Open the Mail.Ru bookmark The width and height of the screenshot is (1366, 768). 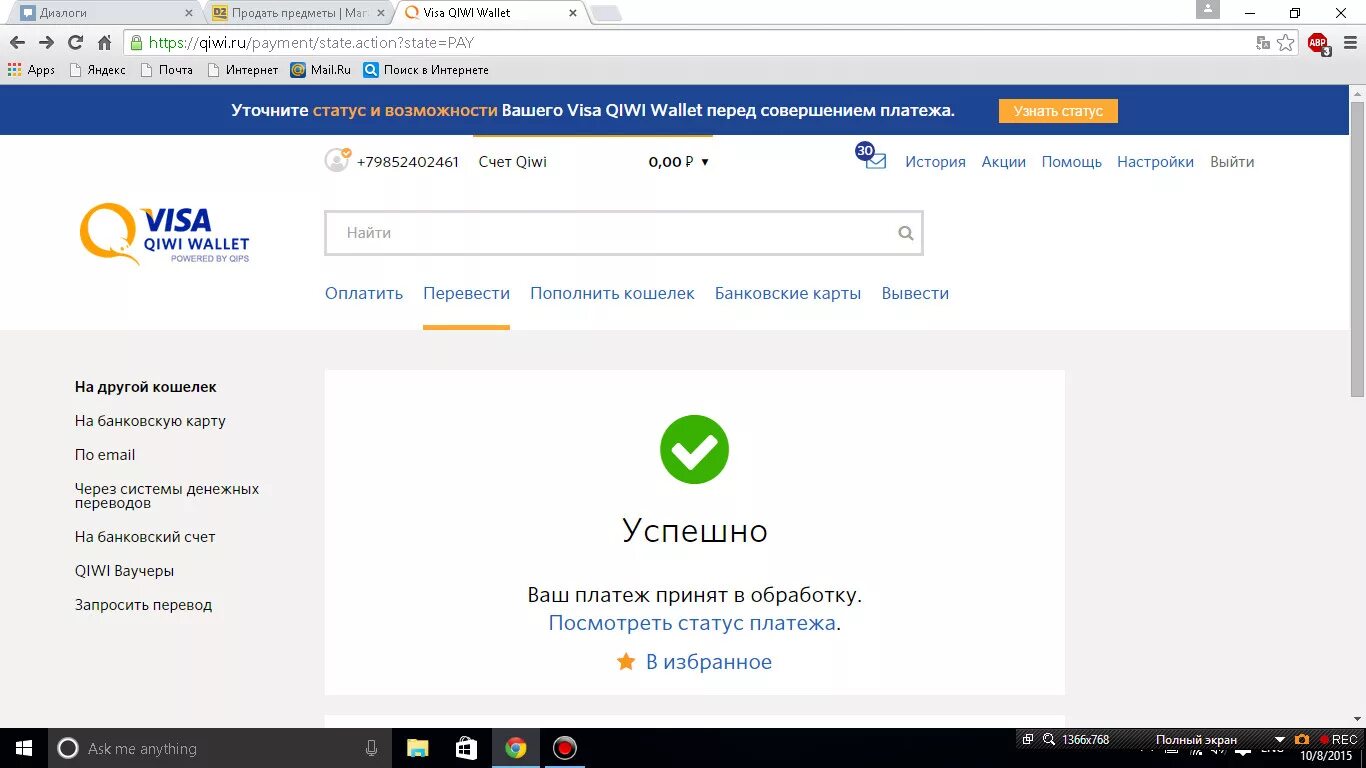pyautogui.click(x=321, y=70)
